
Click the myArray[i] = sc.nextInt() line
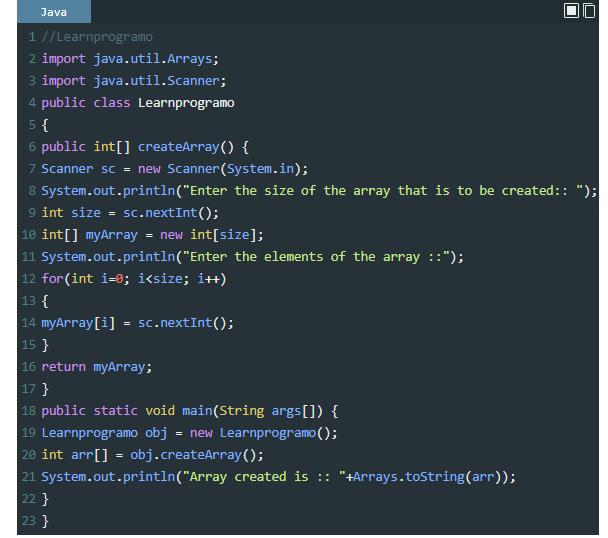point(138,323)
